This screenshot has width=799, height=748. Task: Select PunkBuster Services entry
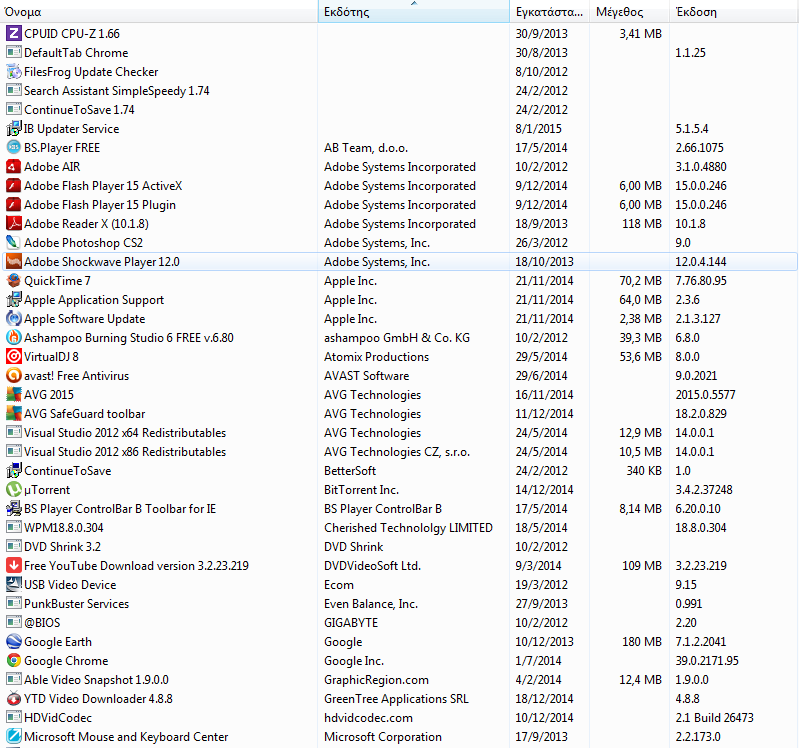(x=400, y=604)
